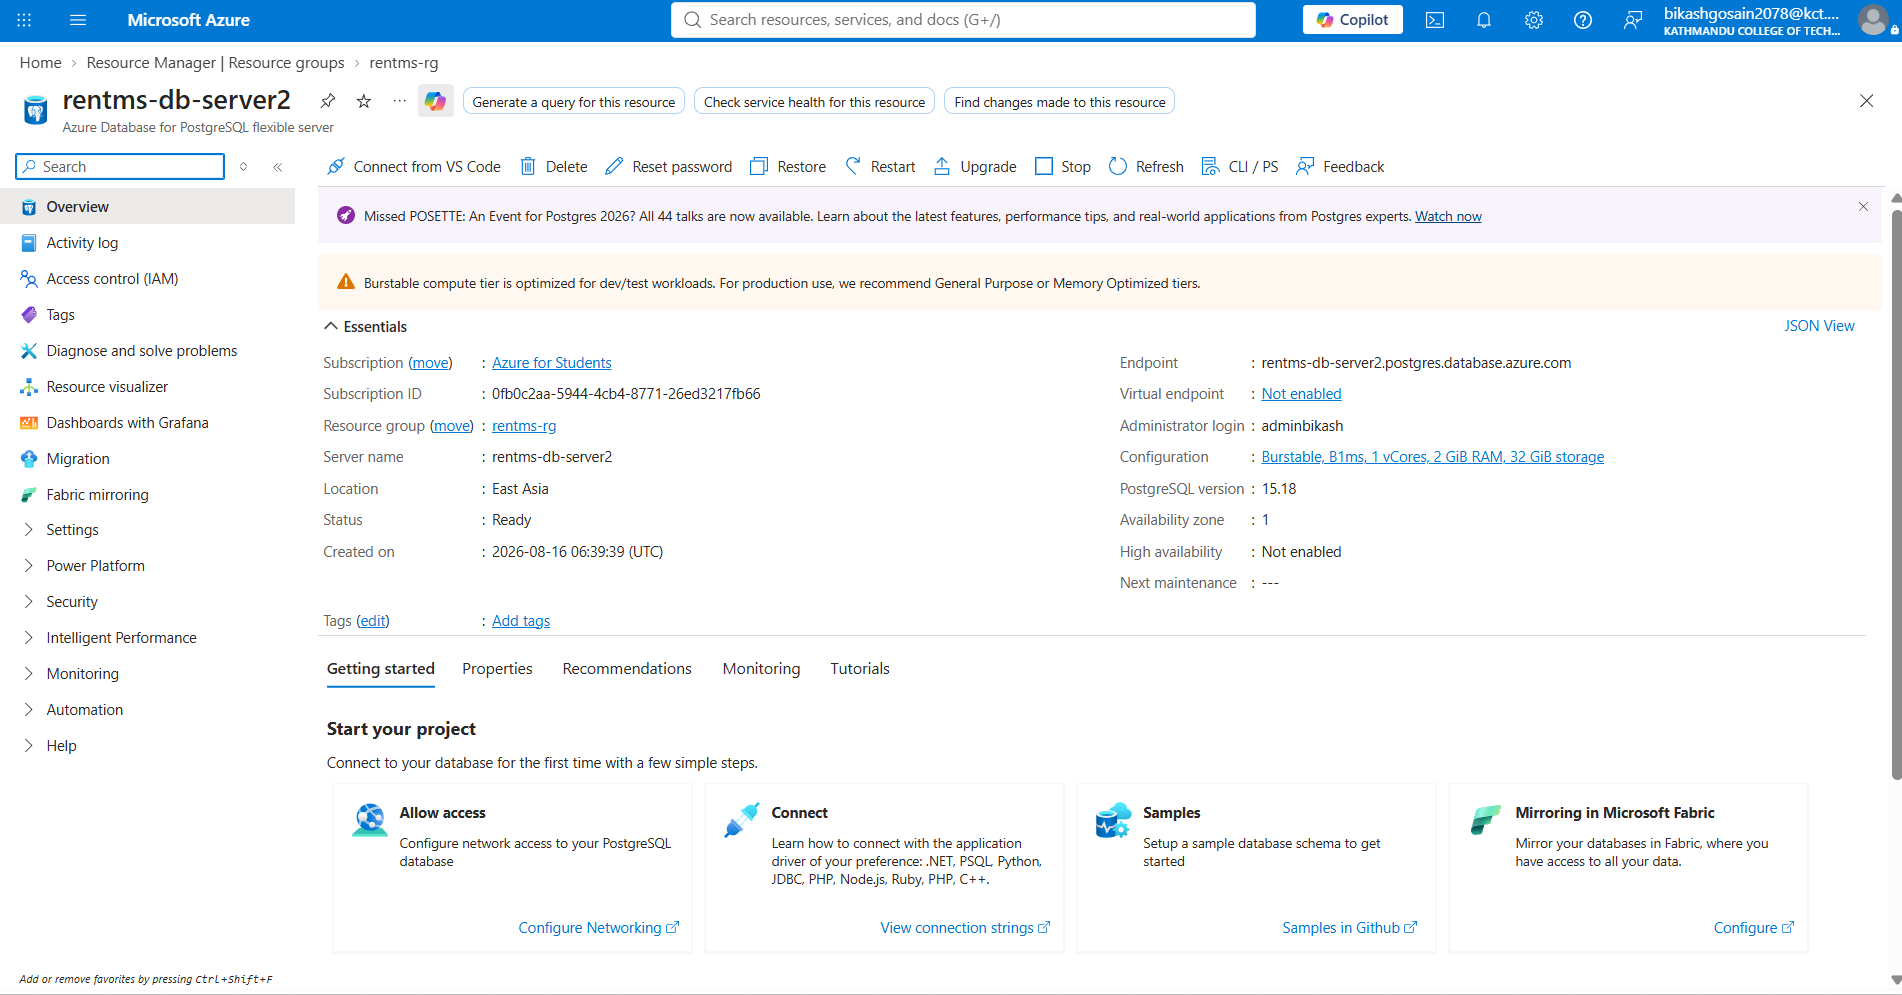Click Generate a query for this resource
Screen dimensions: 1902x995
(x=574, y=102)
